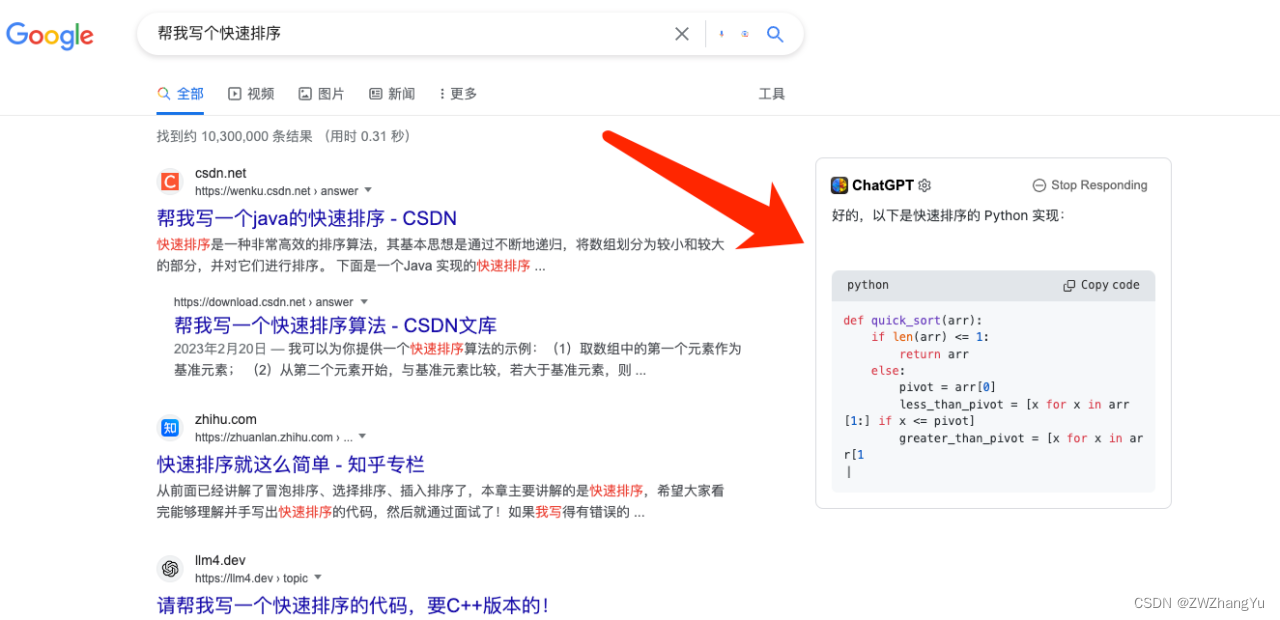Select the 全部 results tab

click(180, 94)
